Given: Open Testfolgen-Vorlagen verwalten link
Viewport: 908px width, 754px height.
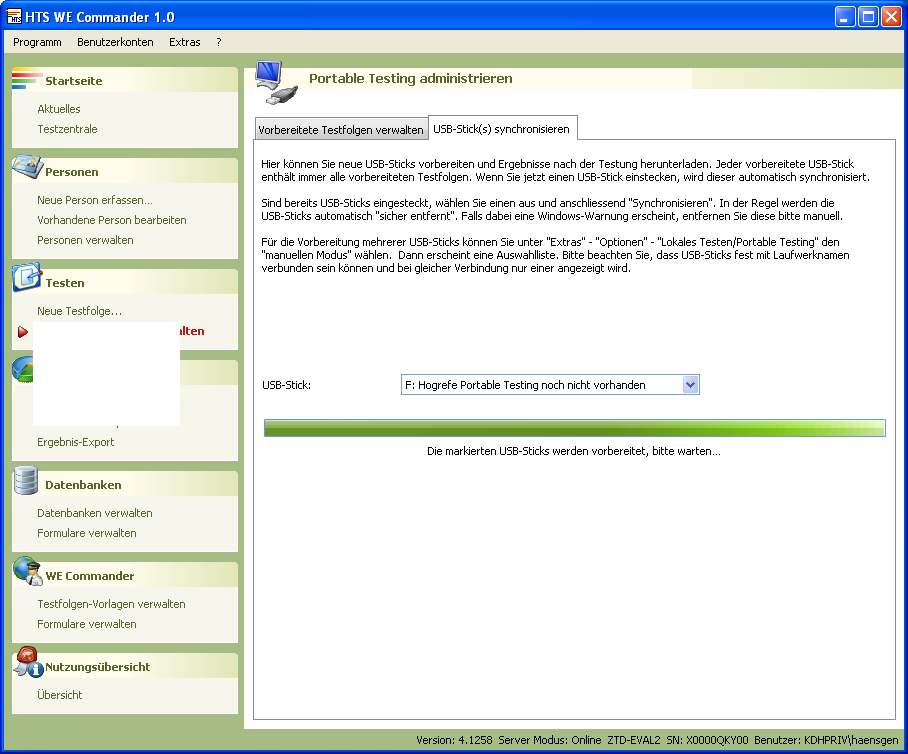Looking at the screenshot, I should [x=111, y=604].
